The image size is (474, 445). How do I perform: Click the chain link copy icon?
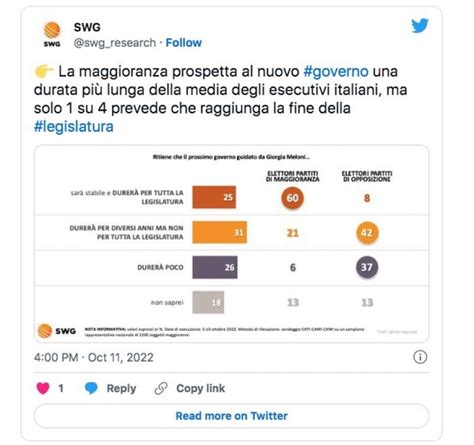click(161, 388)
